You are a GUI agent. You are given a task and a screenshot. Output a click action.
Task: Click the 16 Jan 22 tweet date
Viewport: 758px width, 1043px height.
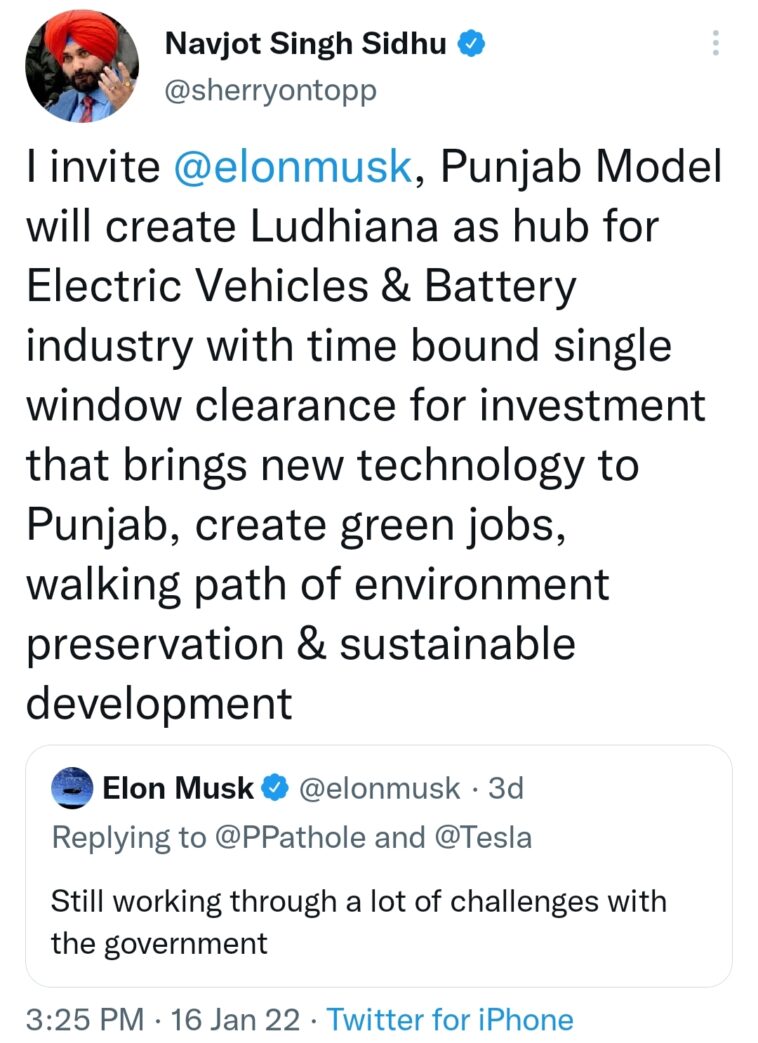click(x=235, y=1019)
